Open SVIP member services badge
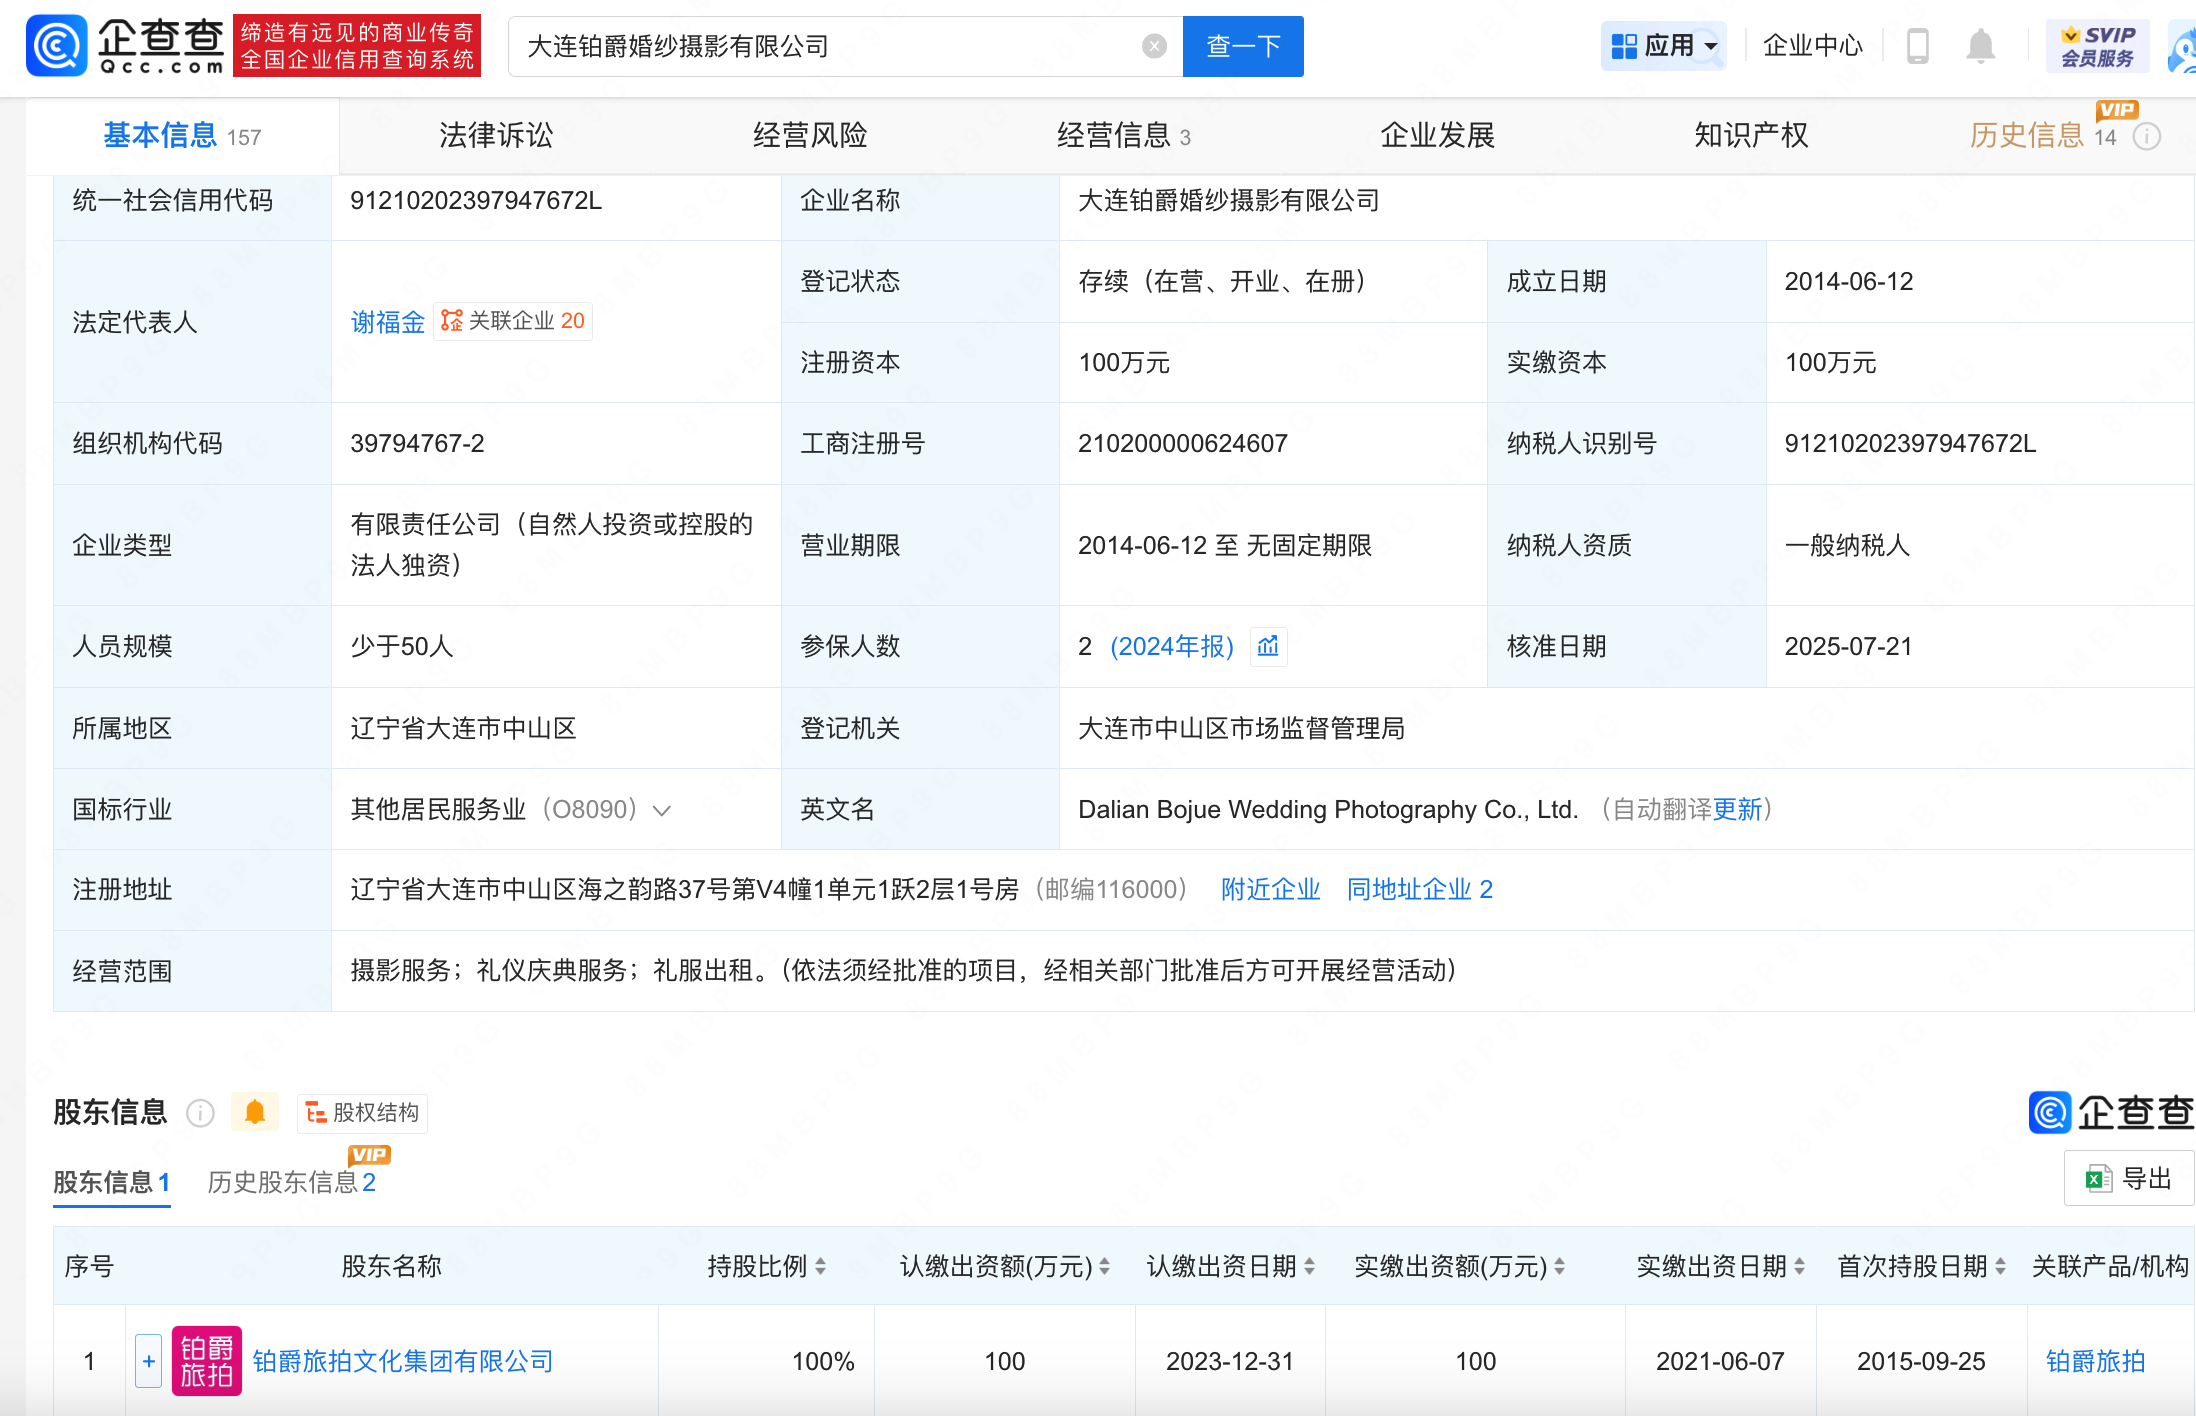The image size is (2196, 1416). click(2097, 46)
